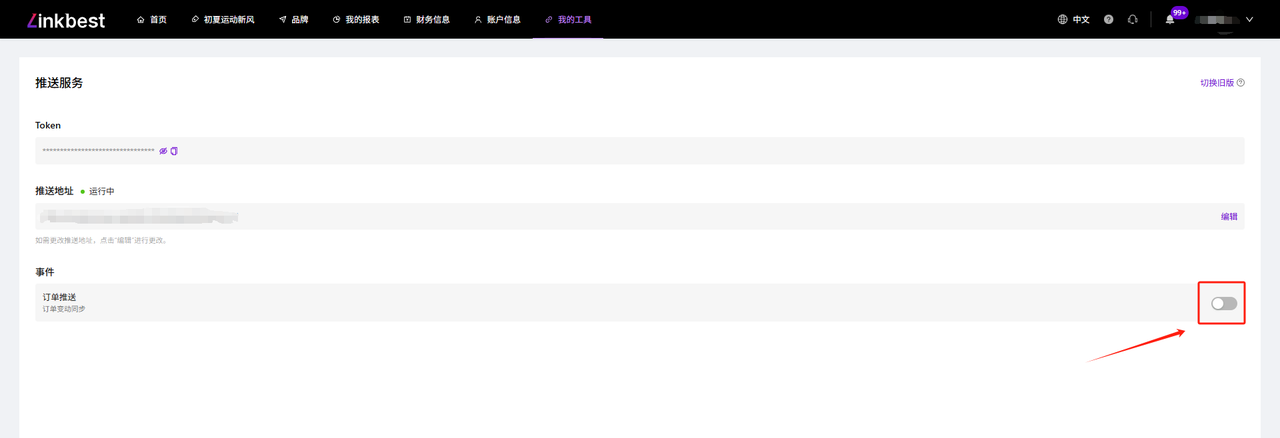Open the 我的报表 menu item
1280x438 pixels.
coord(356,20)
